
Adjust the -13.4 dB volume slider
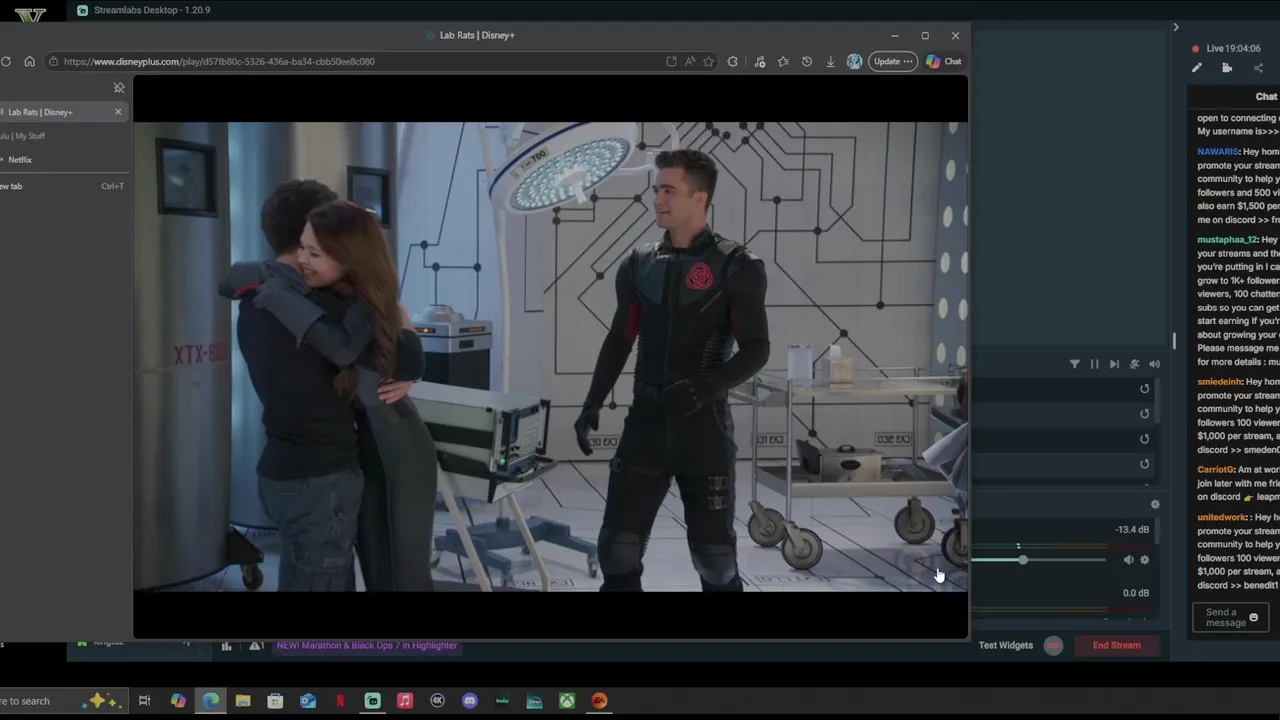[1023, 560]
